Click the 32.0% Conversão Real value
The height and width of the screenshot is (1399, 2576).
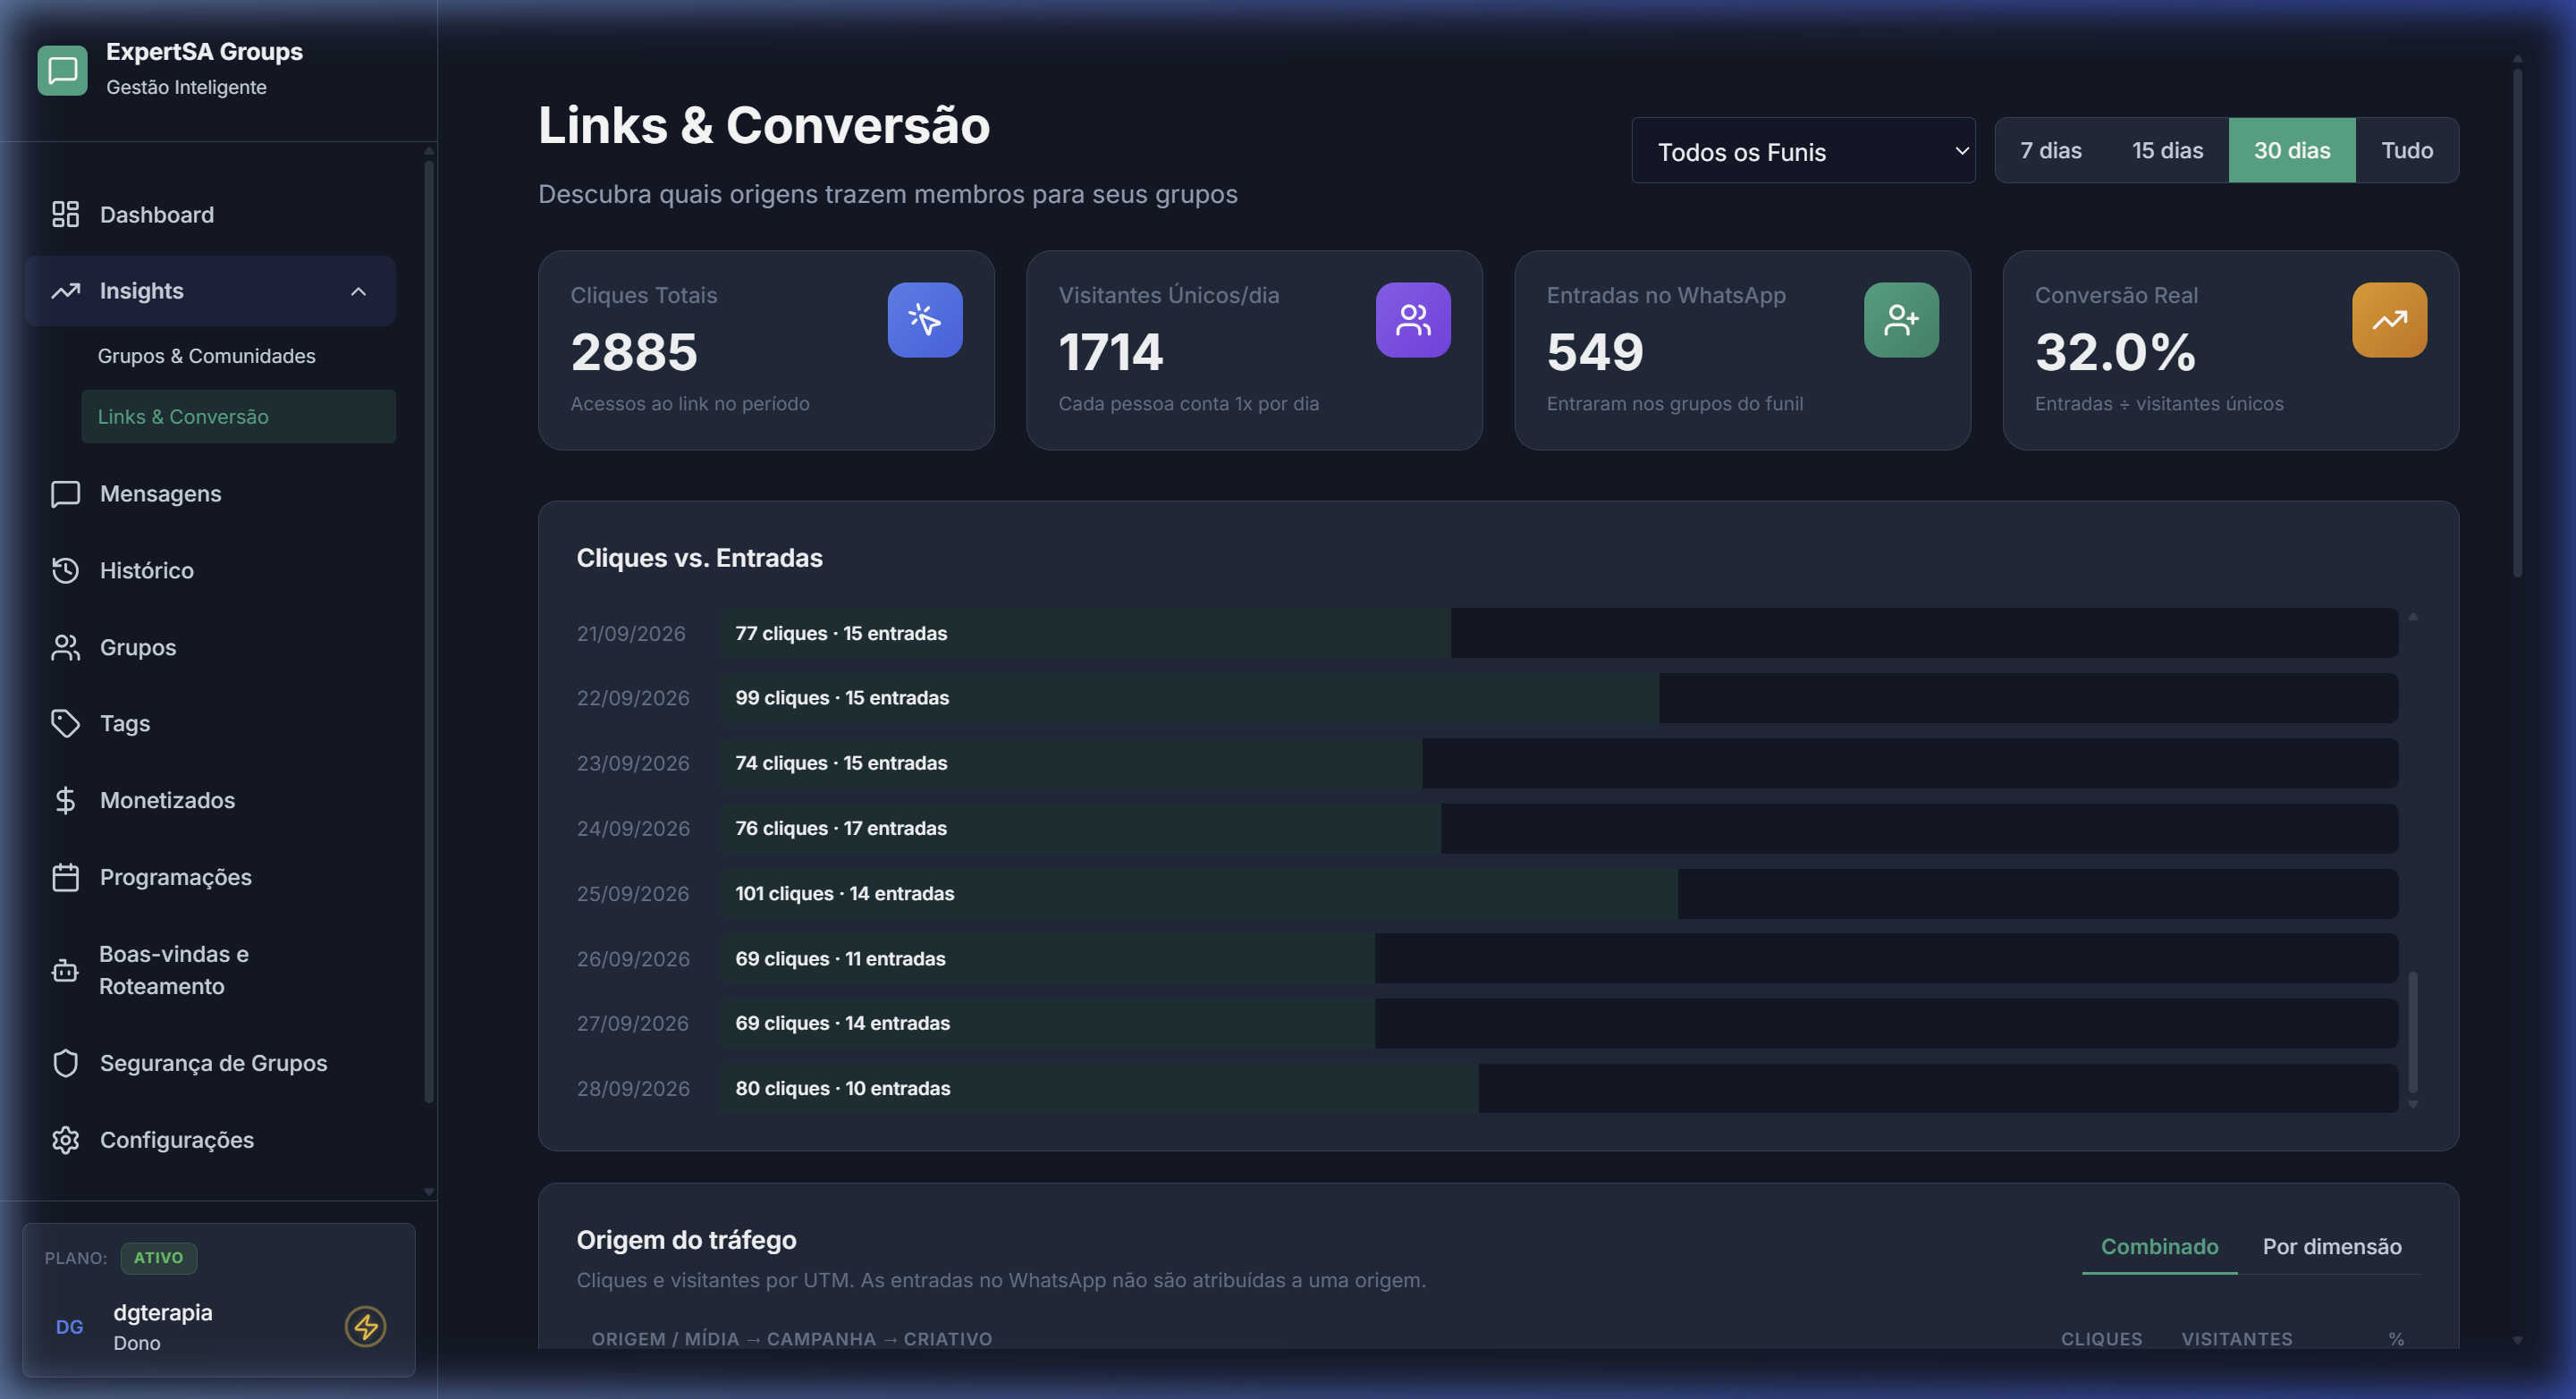pos(2115,352)
